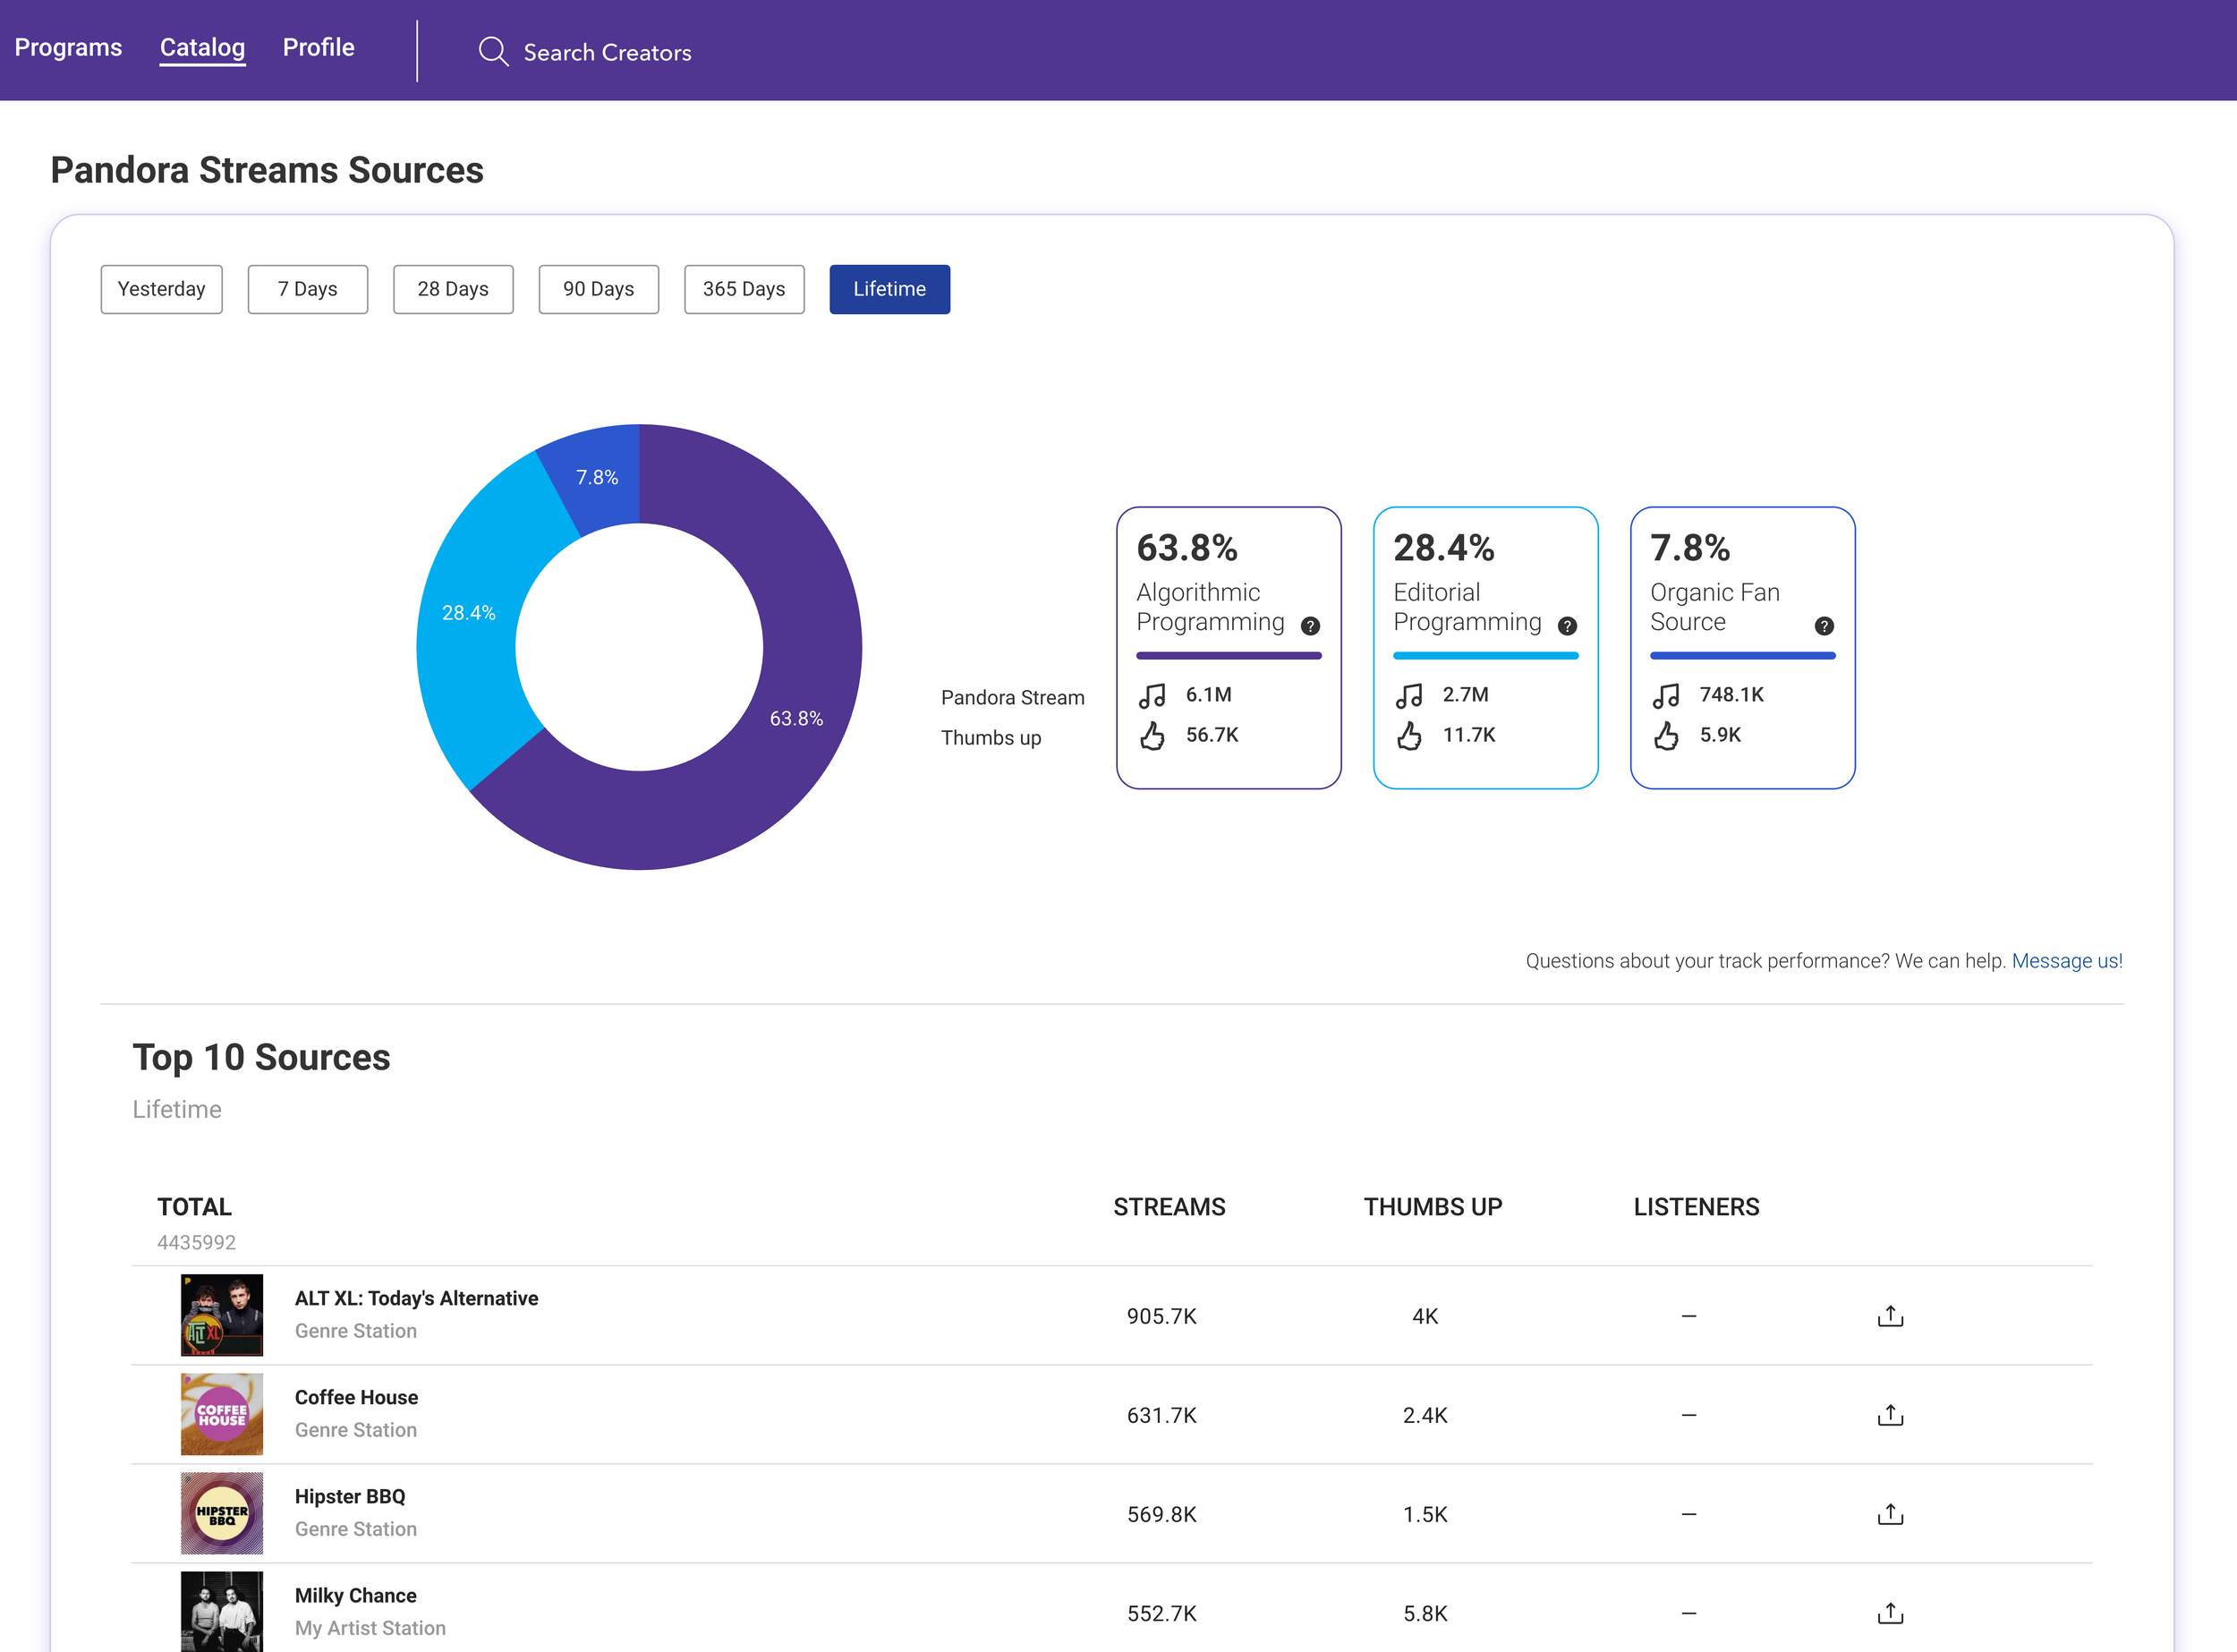The width and height of the screenshot is (2237, 1652).
Task: Click share icon for ALT XL row
Action: point(1890,1316)
